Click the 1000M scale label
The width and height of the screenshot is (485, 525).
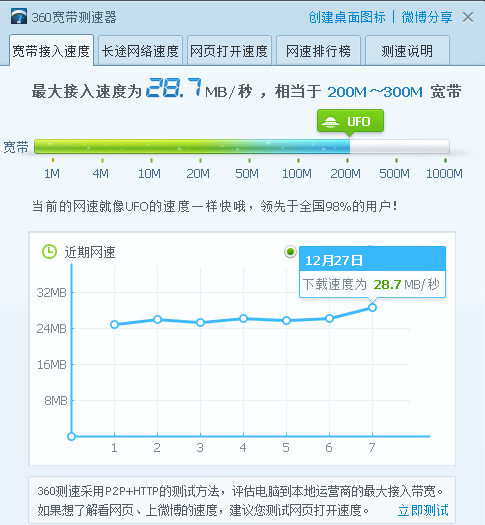(444, 173)
